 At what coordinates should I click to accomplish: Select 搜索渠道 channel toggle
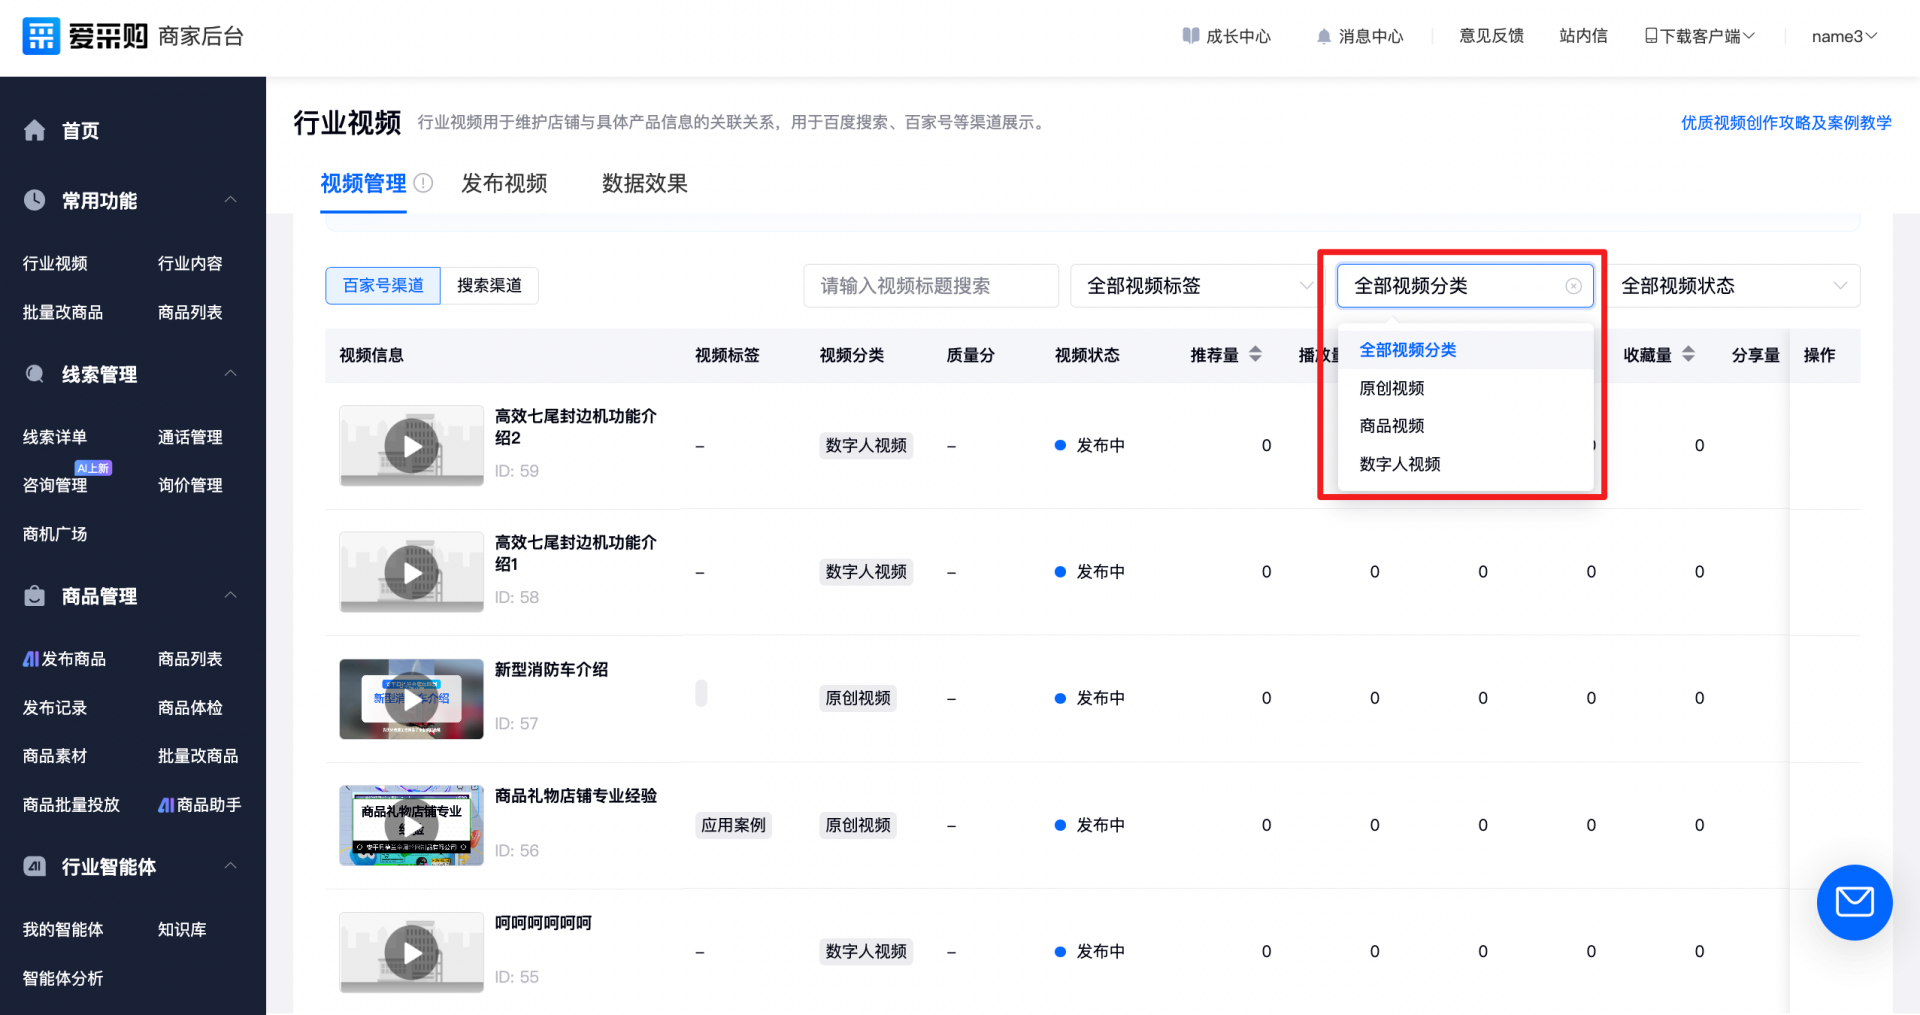click(490, 286)
